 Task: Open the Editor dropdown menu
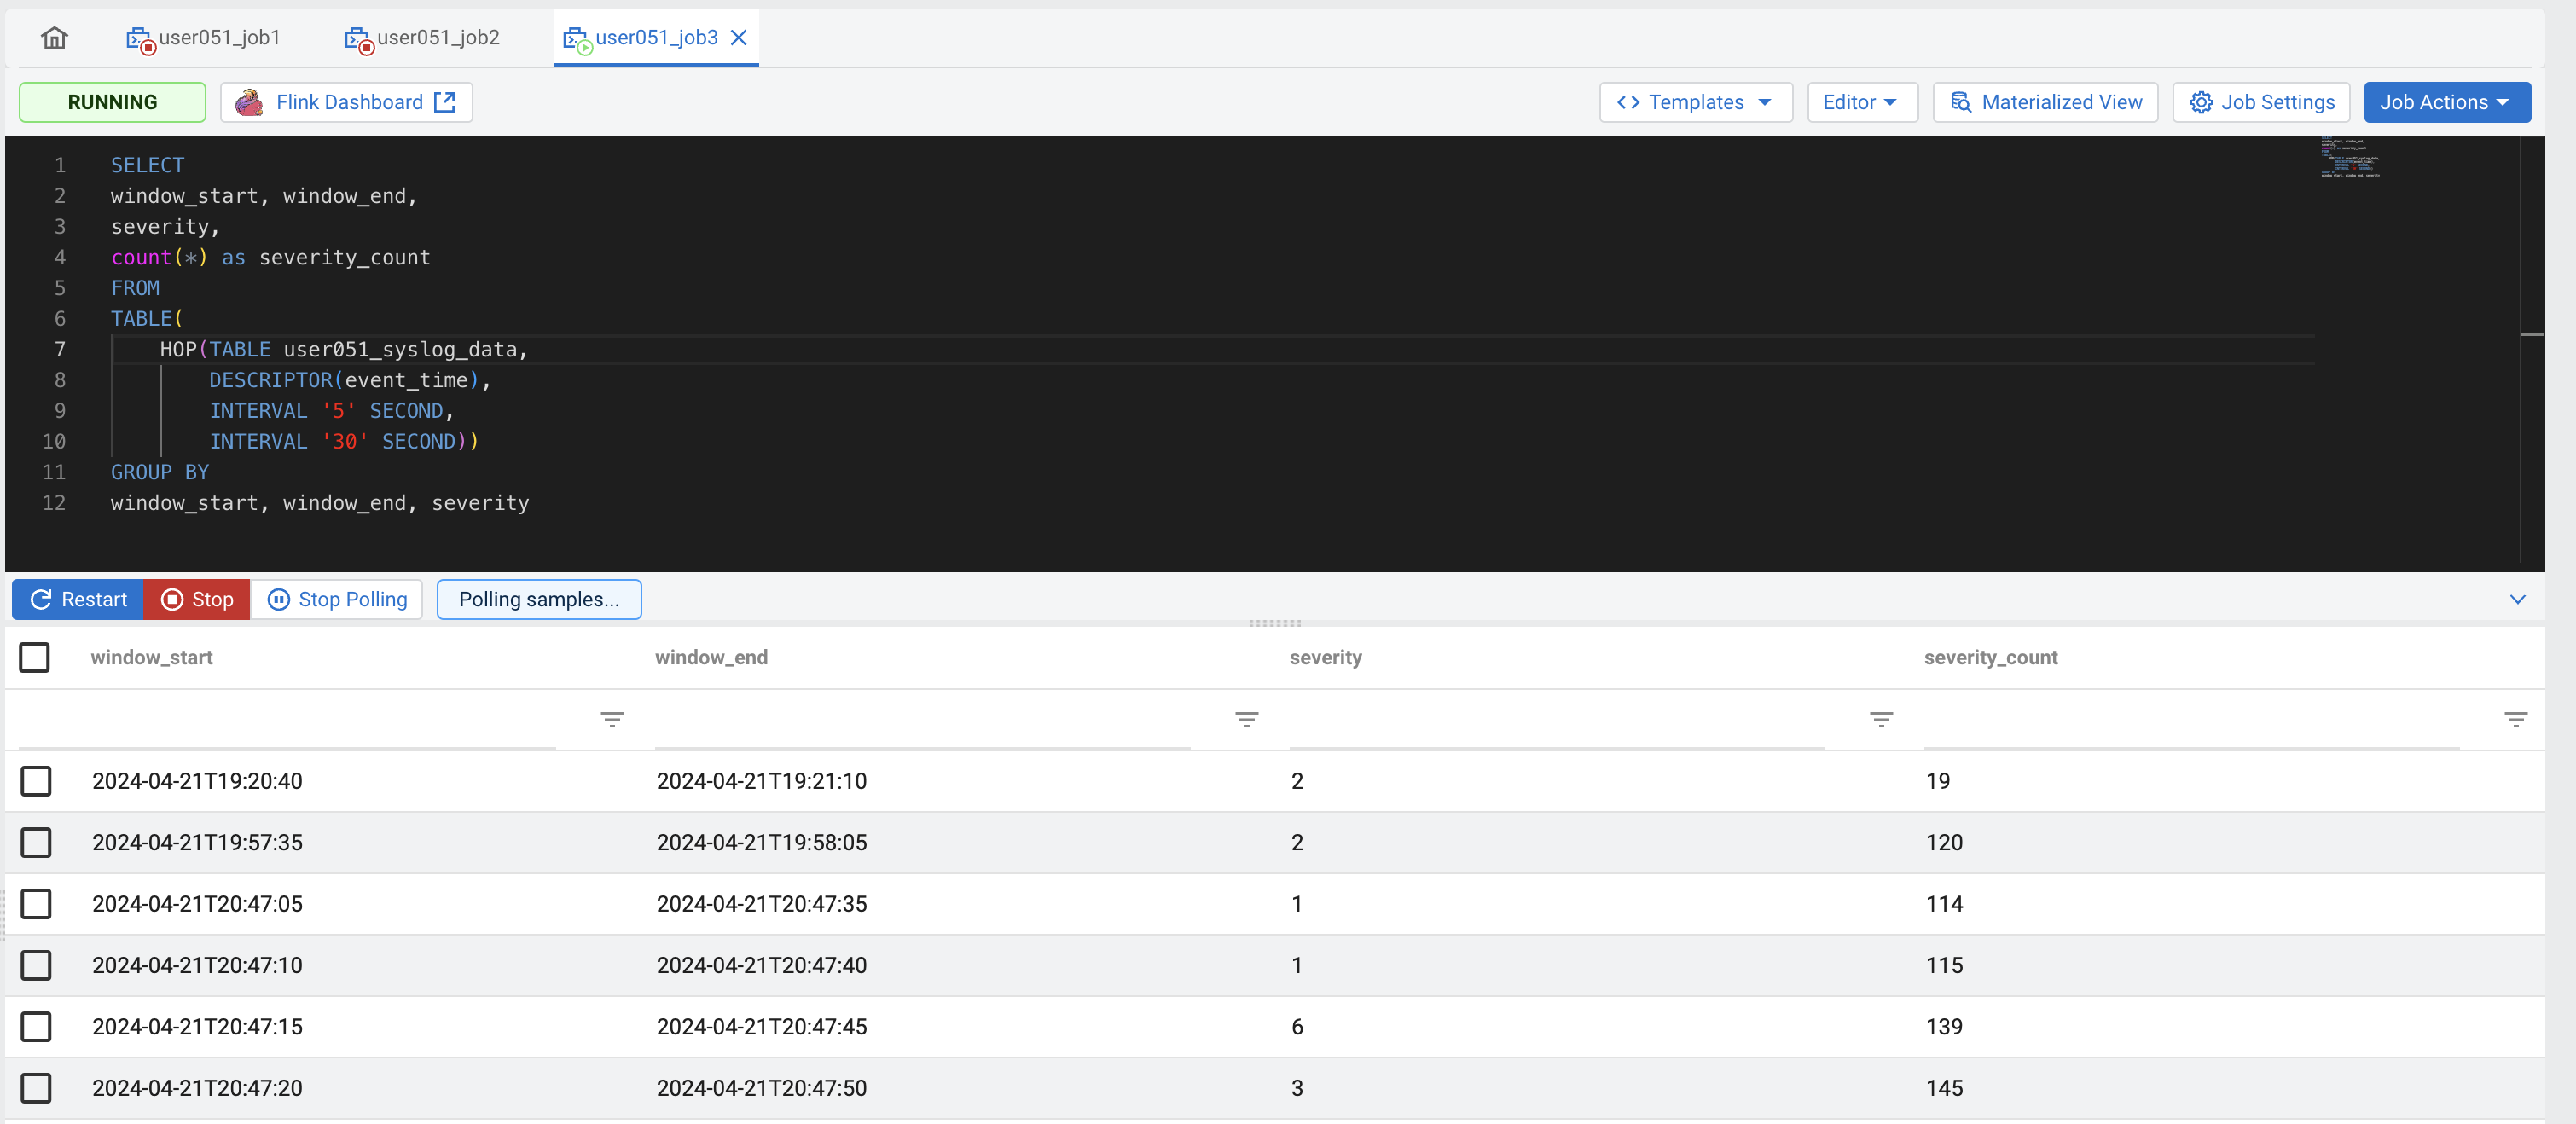1861,102
